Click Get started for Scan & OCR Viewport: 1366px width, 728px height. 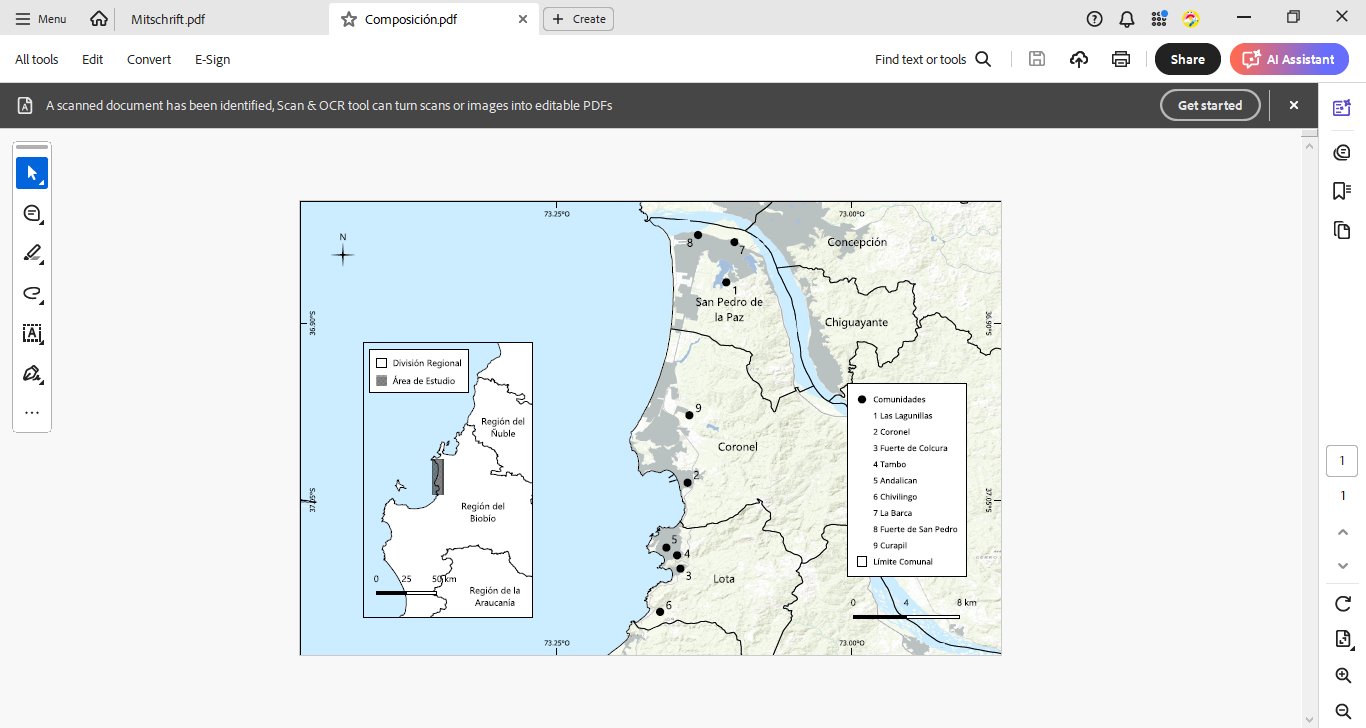1210,105
